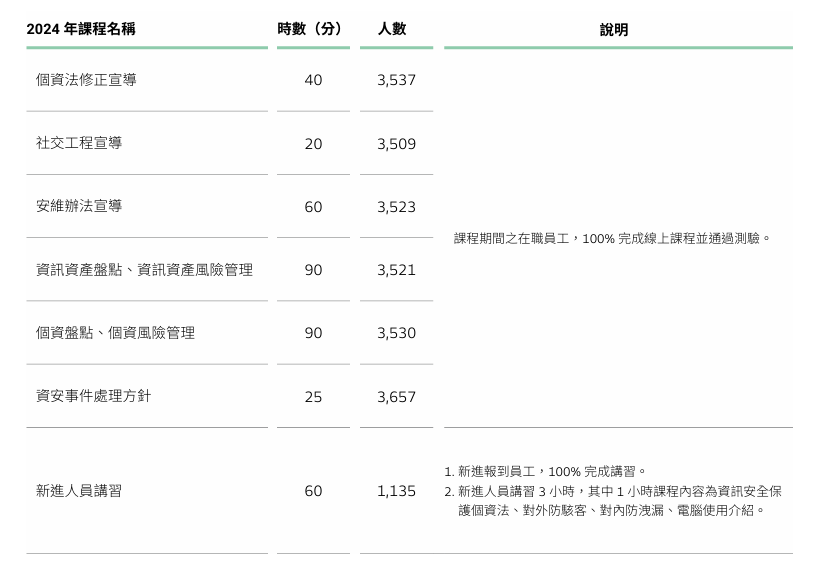
Task: Click the 人數 column header
Action: [392, 30]
